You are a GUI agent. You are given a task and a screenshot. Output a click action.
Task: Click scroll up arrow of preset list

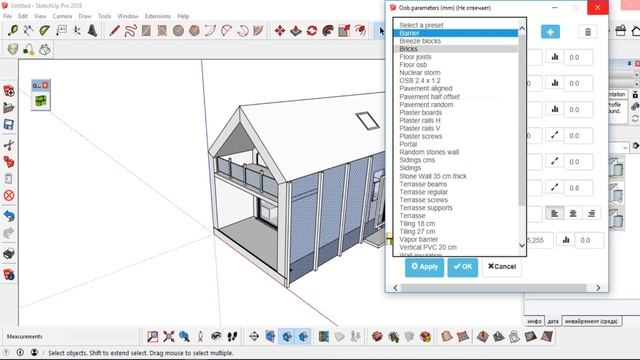click(x=522, y=28)
